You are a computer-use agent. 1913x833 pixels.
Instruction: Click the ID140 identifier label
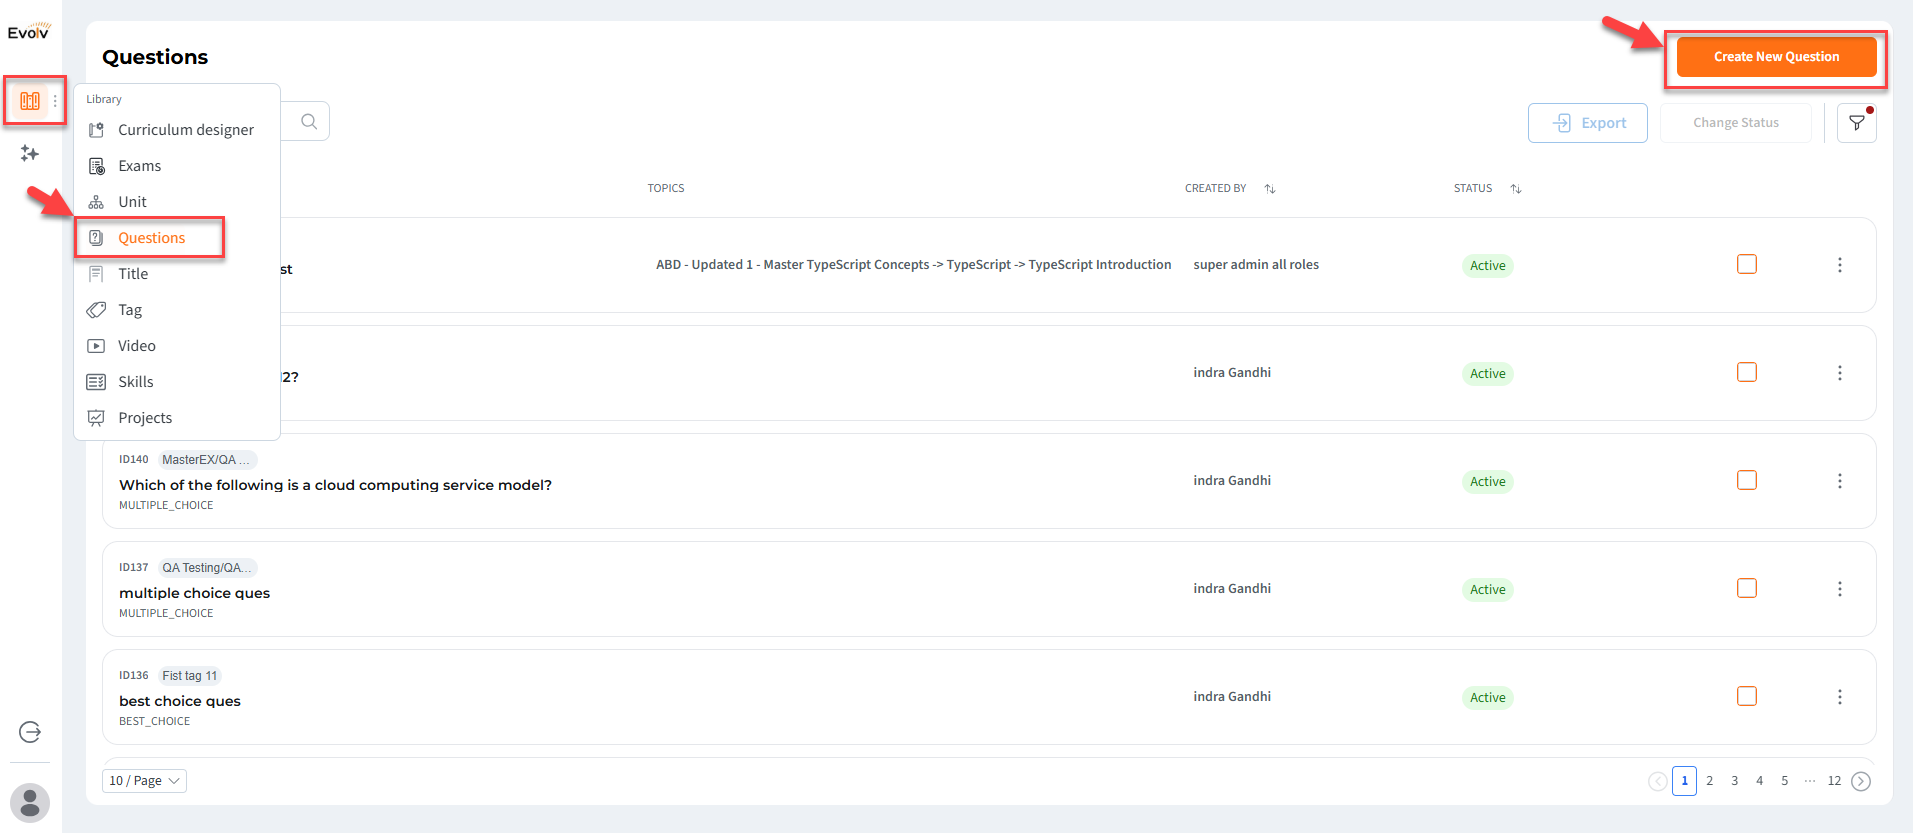(x=134, y=460)
